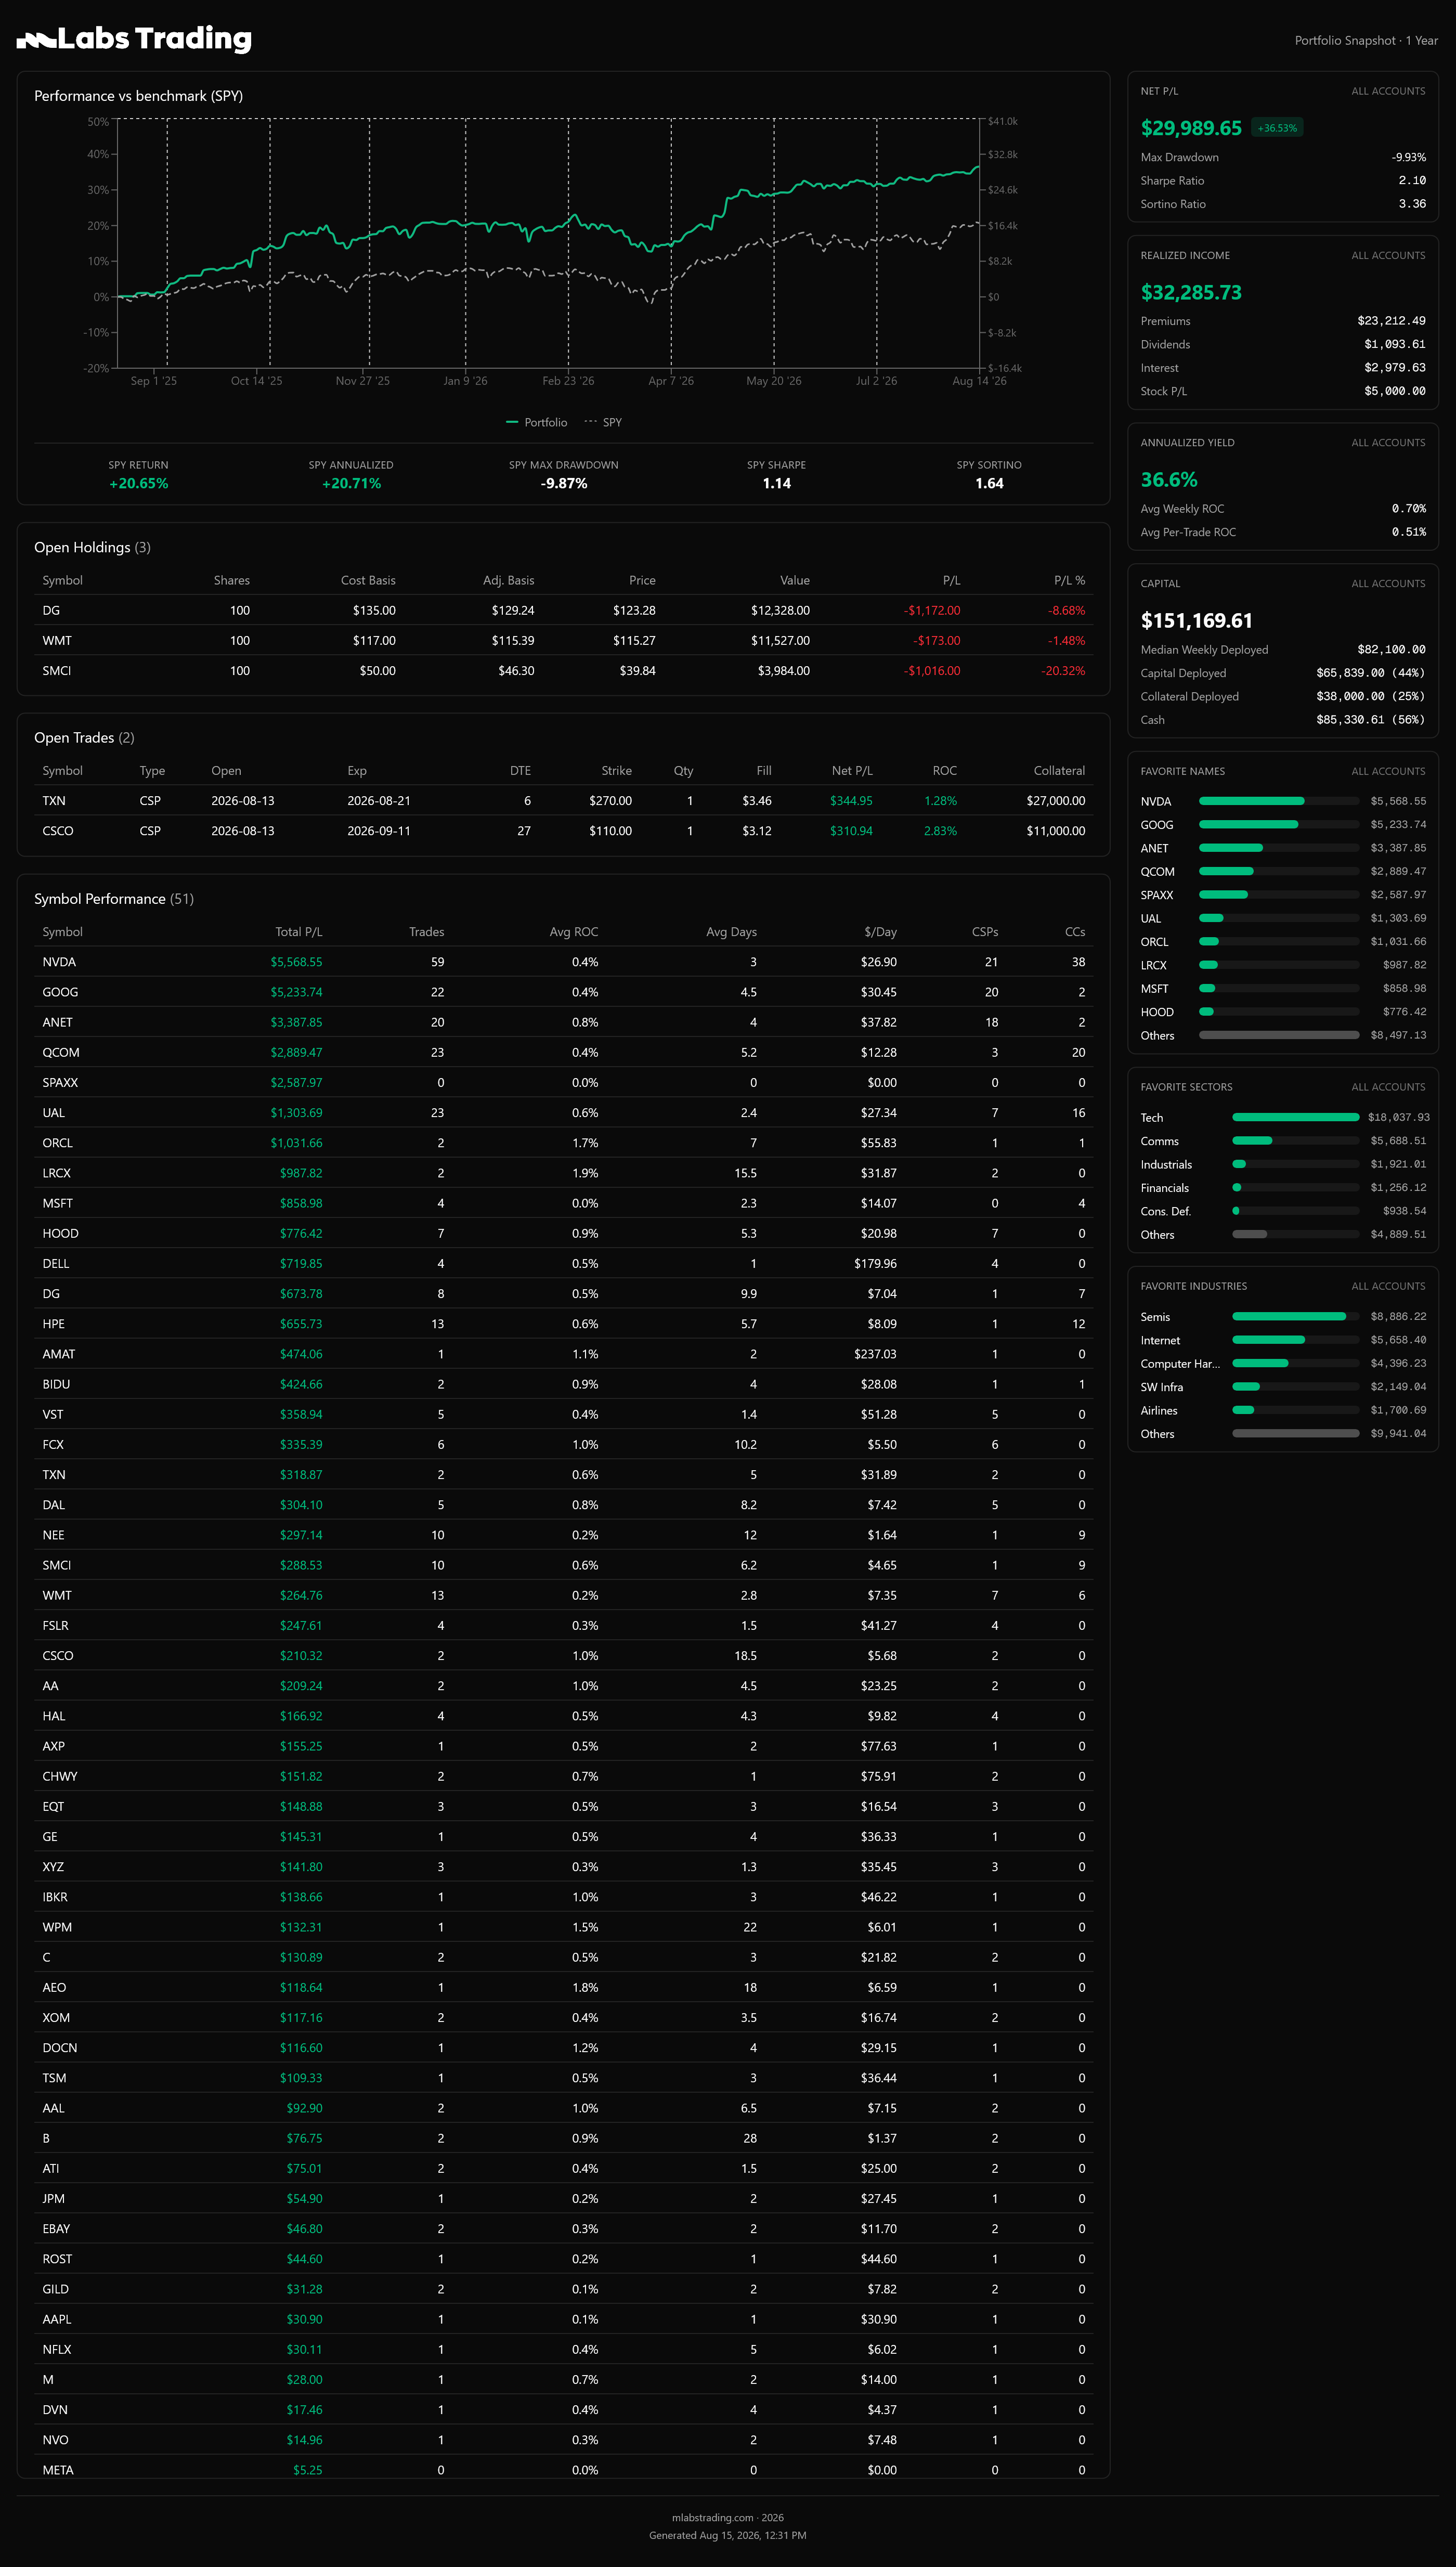Click the Semis bar in Favorite Industries
Screen dimensions: 1456x2567
click(x=1296, y=1316)
